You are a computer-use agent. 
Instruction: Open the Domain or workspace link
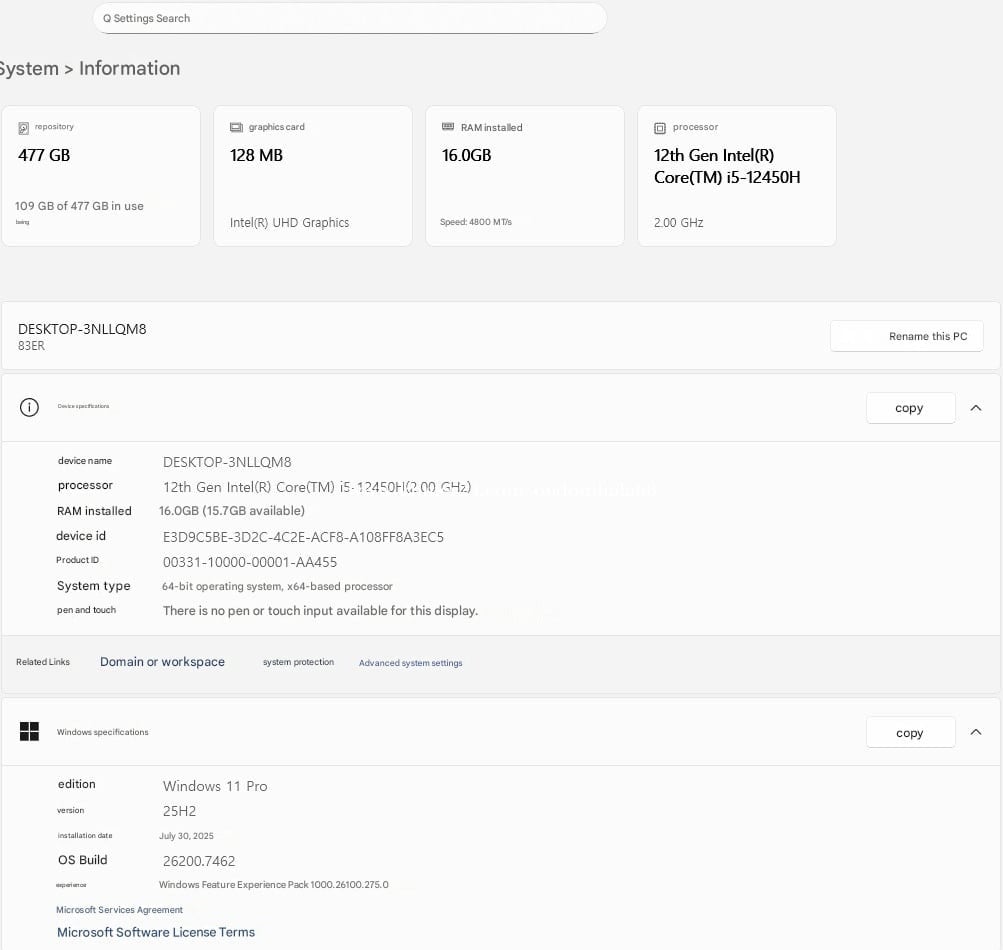(162, 662)
